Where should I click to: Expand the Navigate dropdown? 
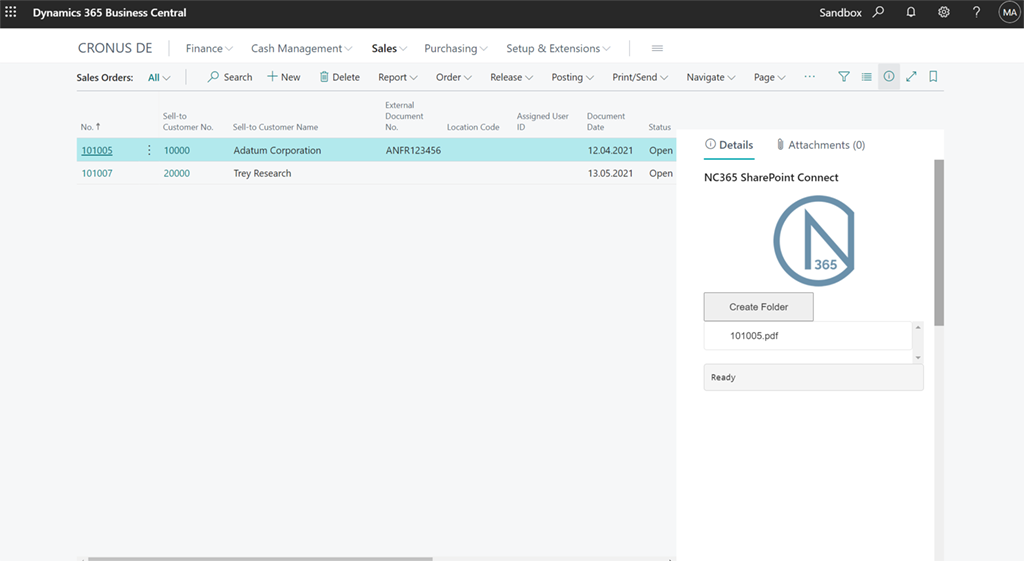[x=711, y=77]
